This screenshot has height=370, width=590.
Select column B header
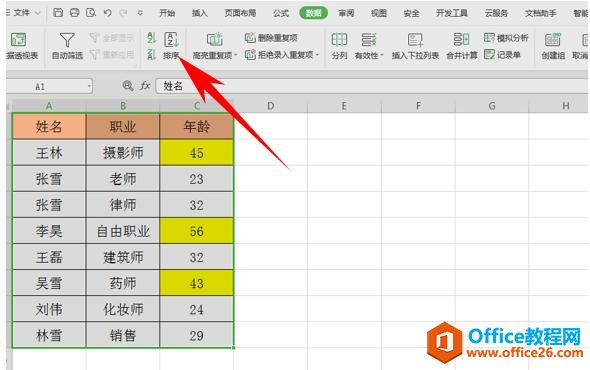tap(123, 106)
